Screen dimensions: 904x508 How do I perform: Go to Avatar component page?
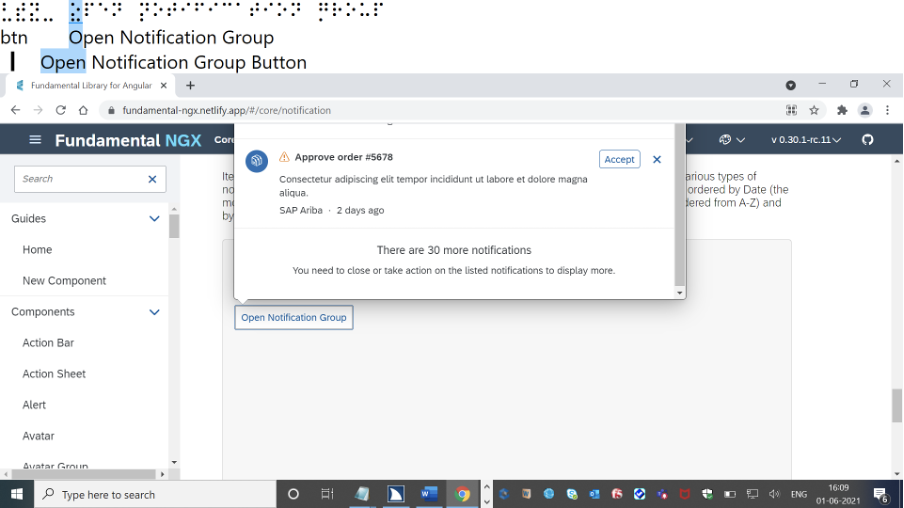click(x=38, y=436)
